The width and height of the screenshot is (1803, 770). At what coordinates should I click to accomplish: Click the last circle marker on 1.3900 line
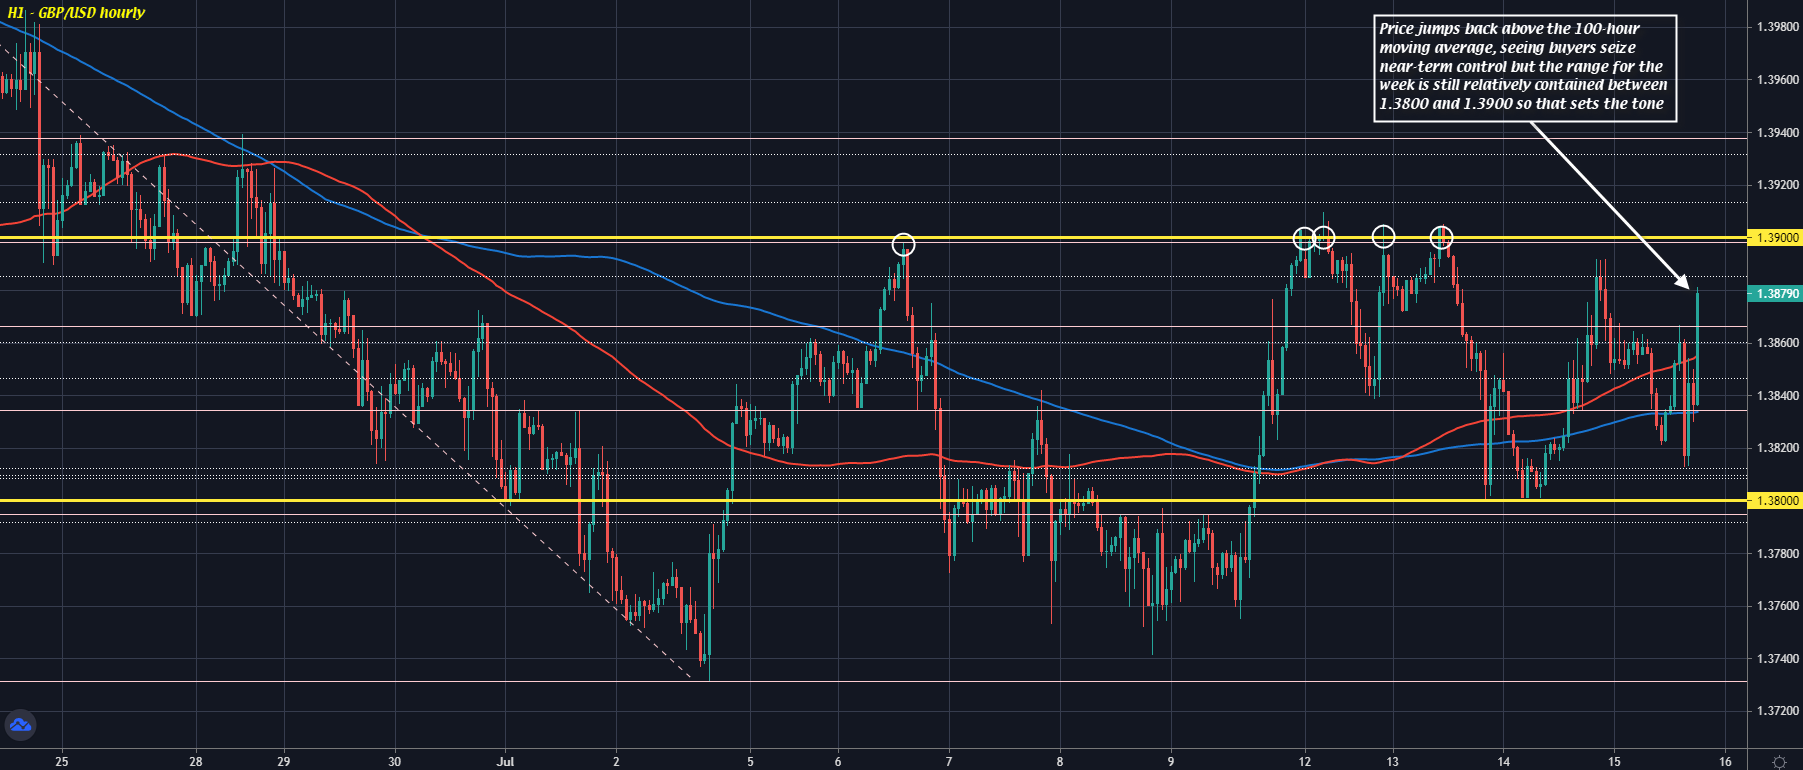click(1441, 237)
